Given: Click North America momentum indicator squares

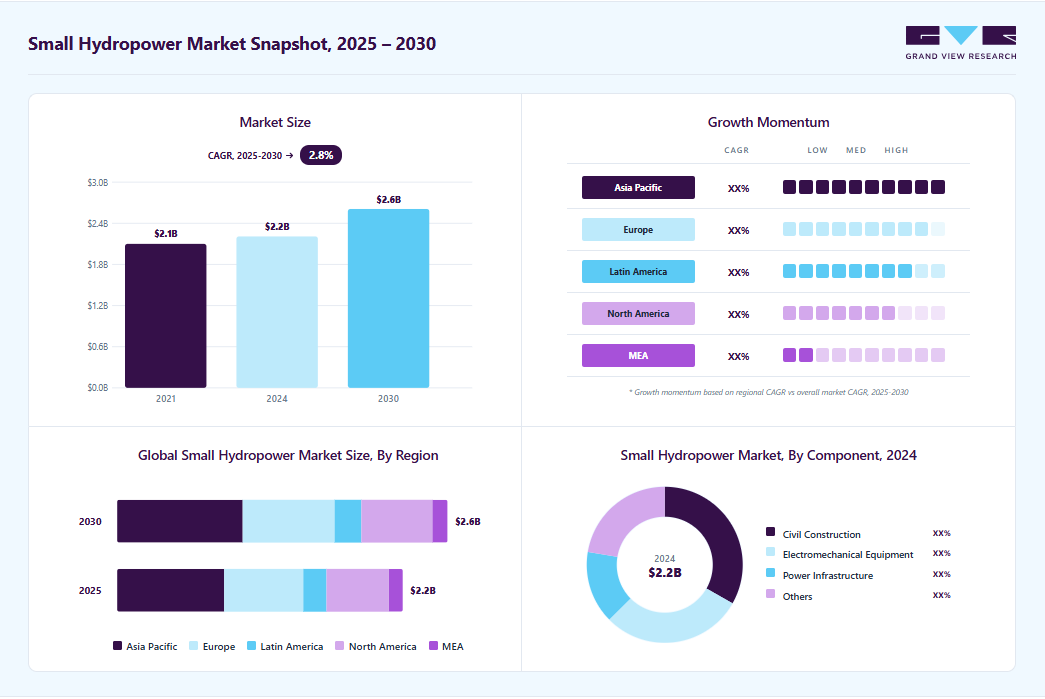Looking at the screenshot, I should [864, 313].
